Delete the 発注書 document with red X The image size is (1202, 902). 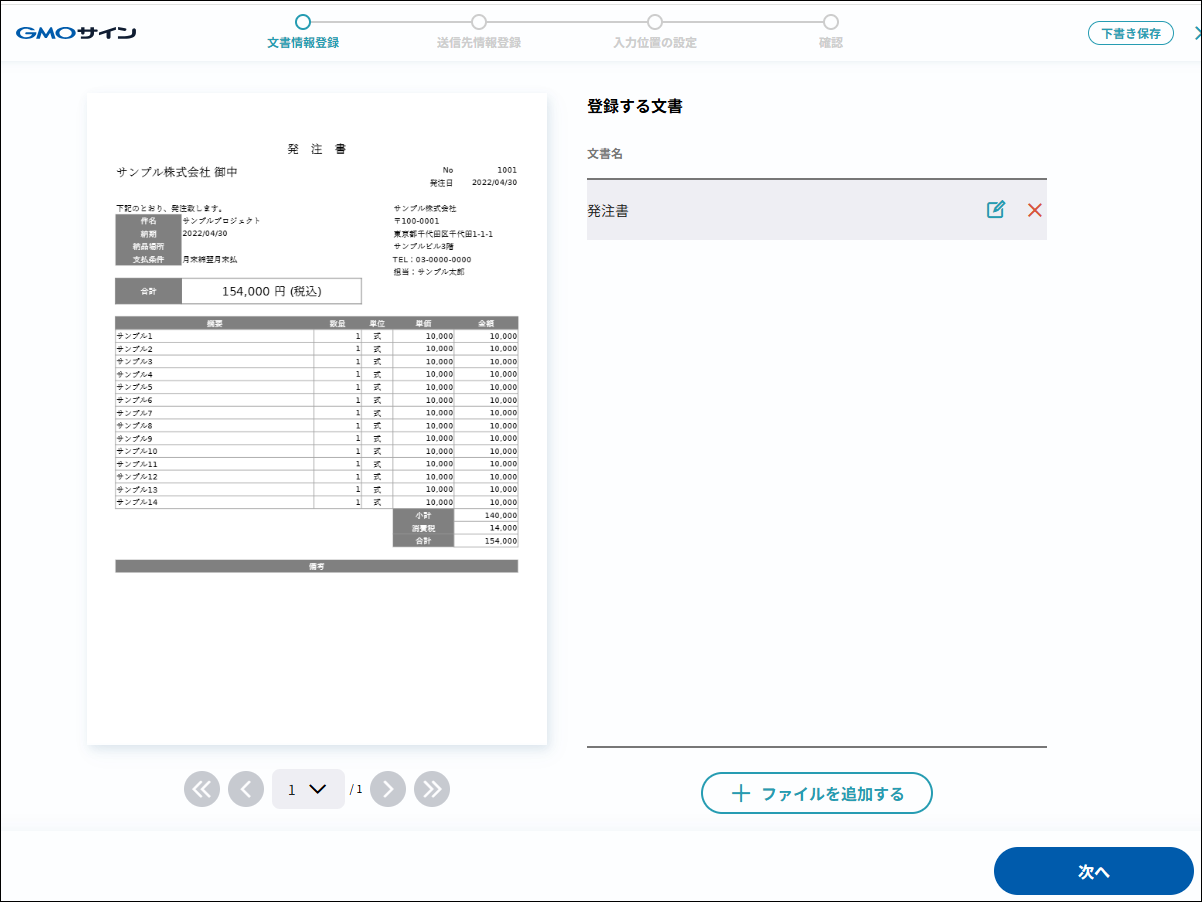point(1034,210)
